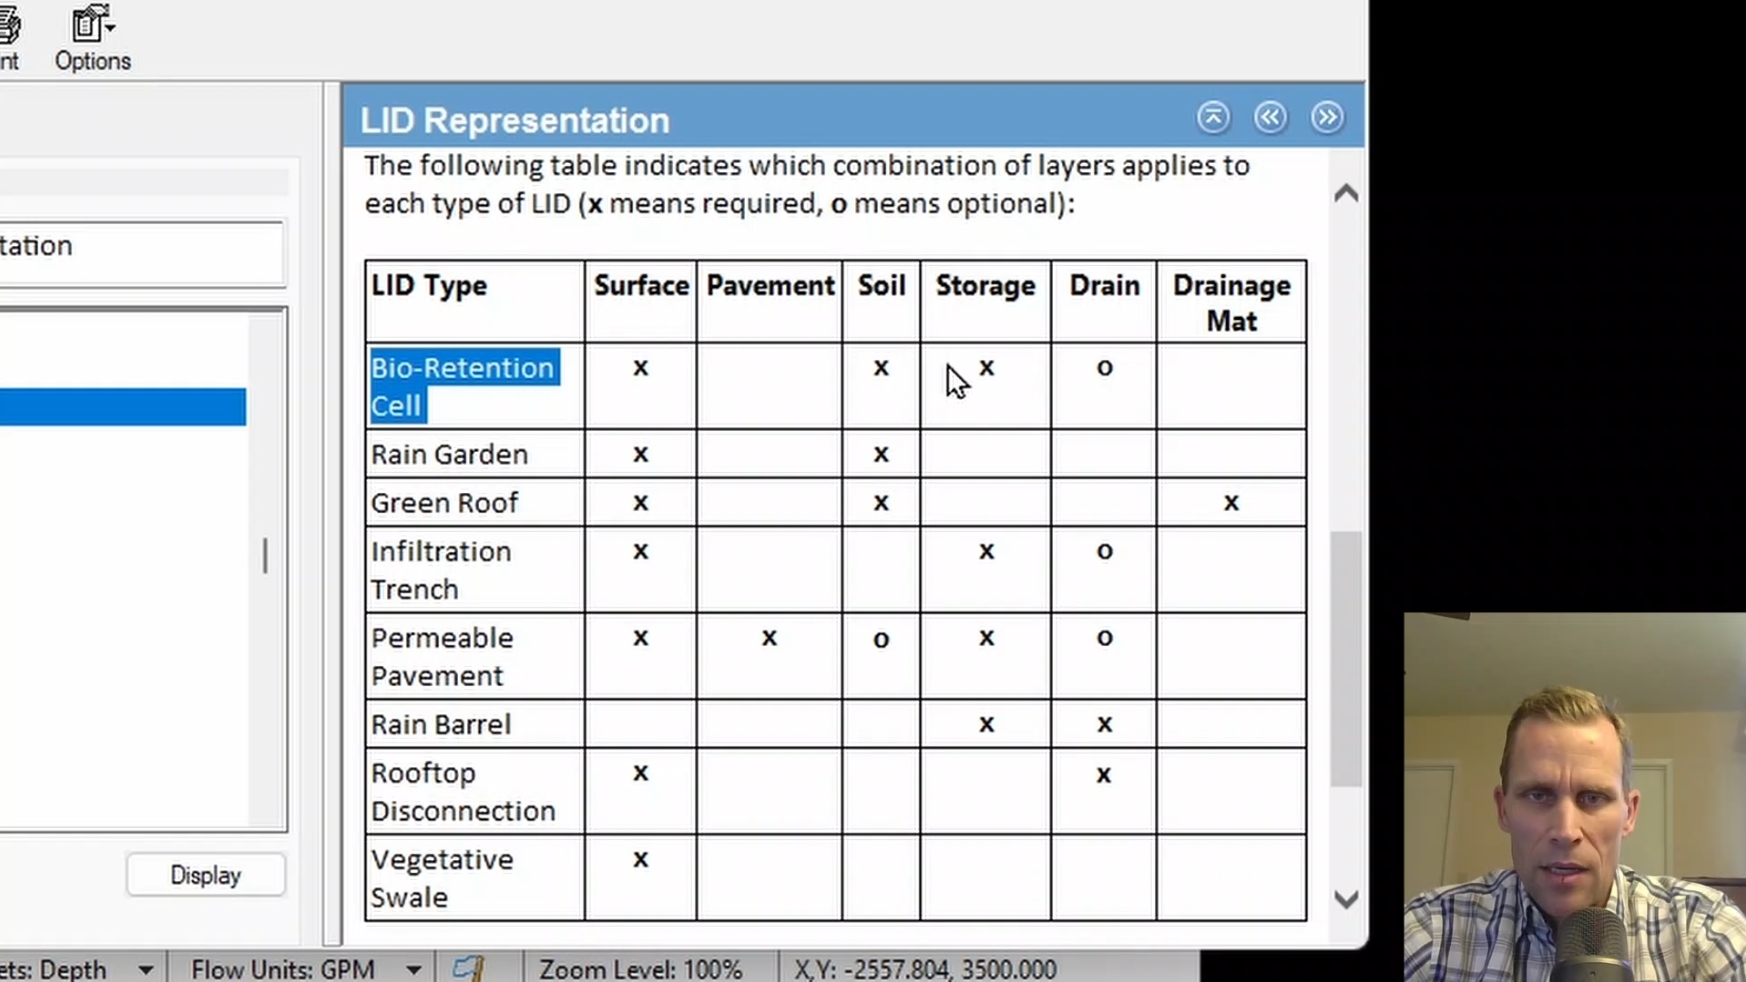Image resolution: width=1746 pixels, height=982 pixels.
Task: Select the Bio-Retention Cell text
Action: pyautogui.click(x=462, y=386)
